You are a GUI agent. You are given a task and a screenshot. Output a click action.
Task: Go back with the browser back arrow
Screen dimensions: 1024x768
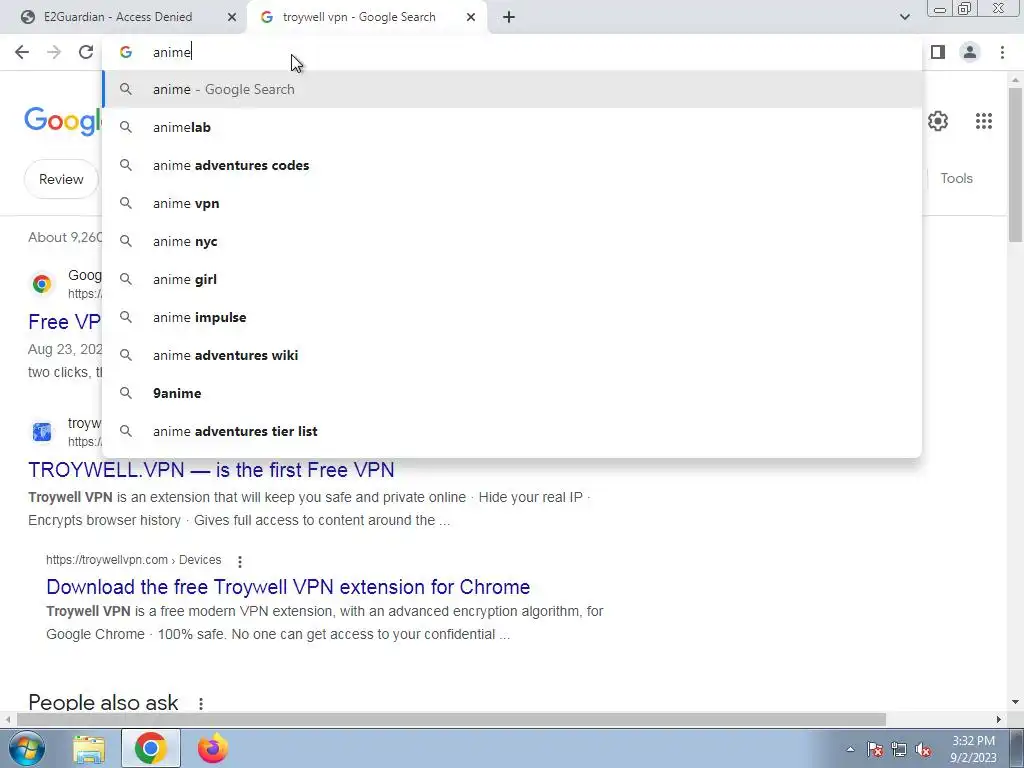(x=22, y=52)
